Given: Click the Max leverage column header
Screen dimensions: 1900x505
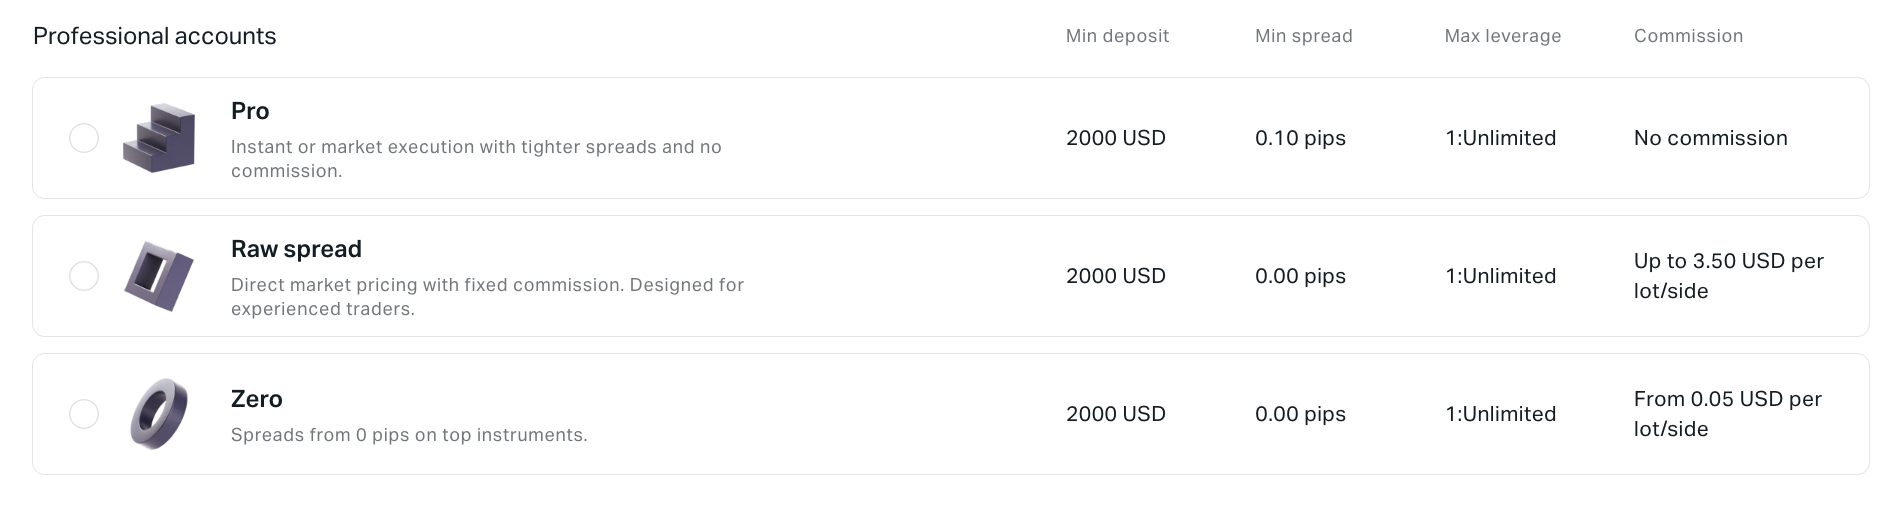Looking at the screenshot, I should point(1503,36).
